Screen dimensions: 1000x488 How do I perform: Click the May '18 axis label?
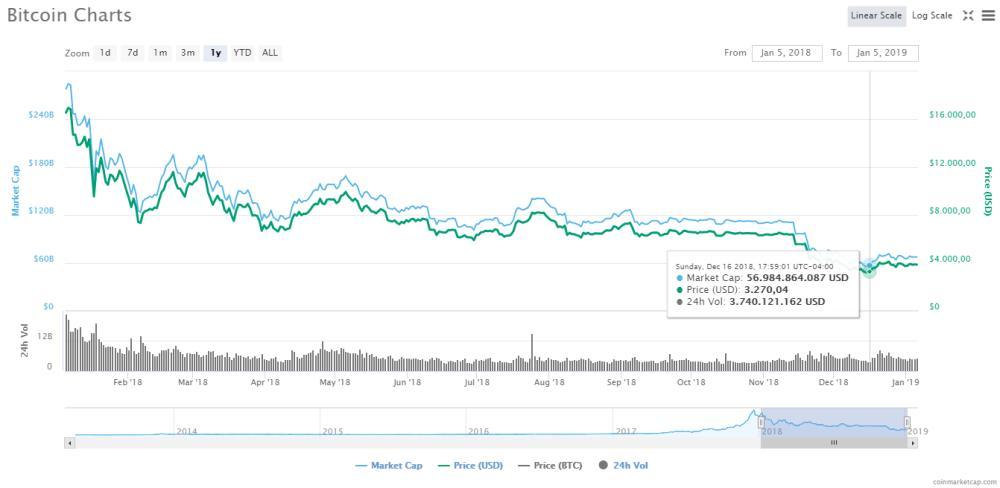(x=335, y=382)
